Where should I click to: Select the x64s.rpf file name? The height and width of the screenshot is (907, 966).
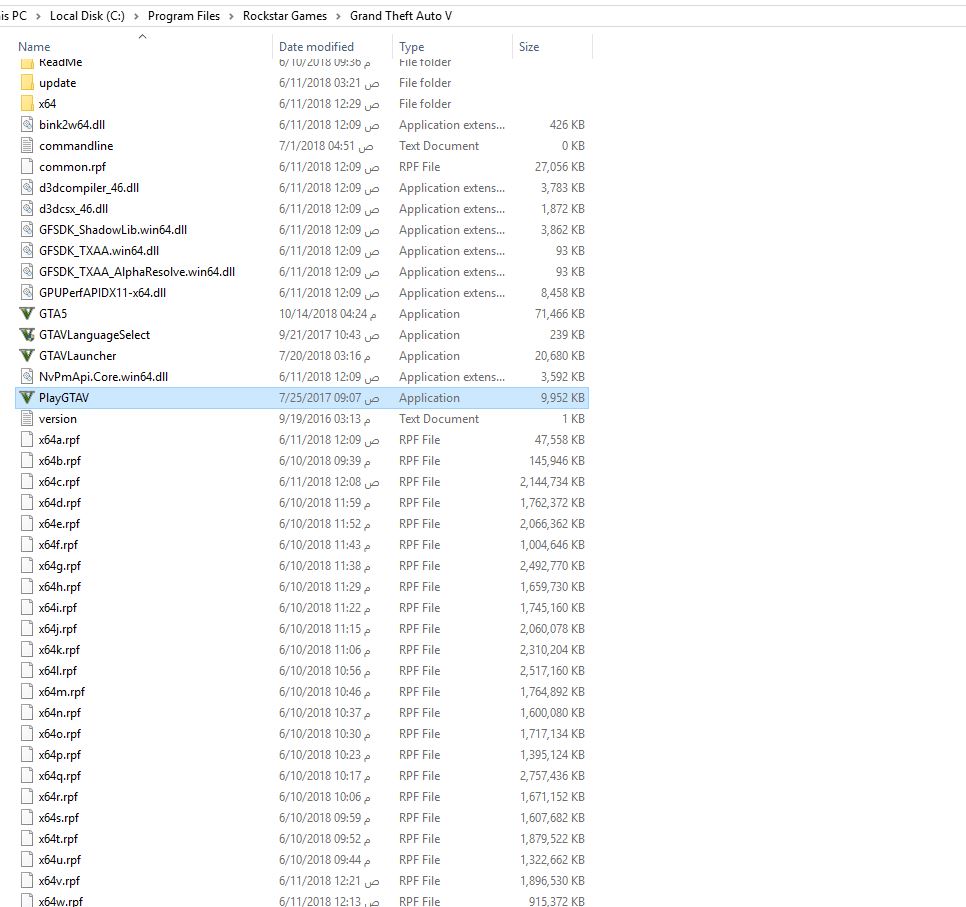click(59, 818)
